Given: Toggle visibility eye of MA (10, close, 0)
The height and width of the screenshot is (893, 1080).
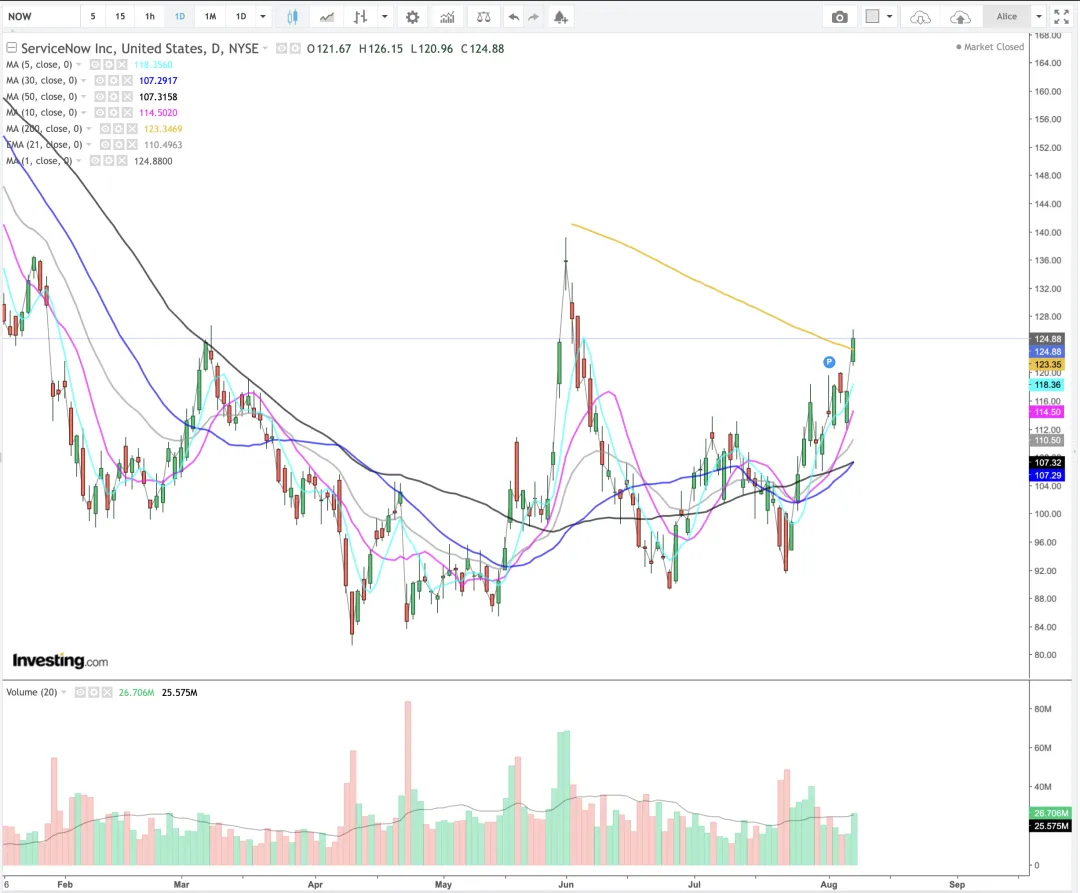Looking at the screenshot, I should click(x=101, y=113).
